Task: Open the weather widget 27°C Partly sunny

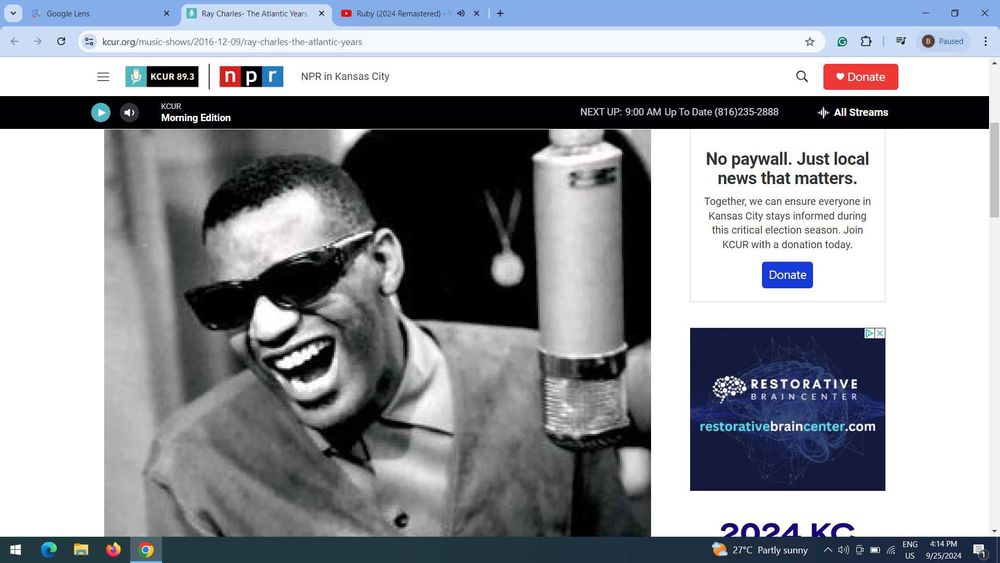Action: click(760, 550)
